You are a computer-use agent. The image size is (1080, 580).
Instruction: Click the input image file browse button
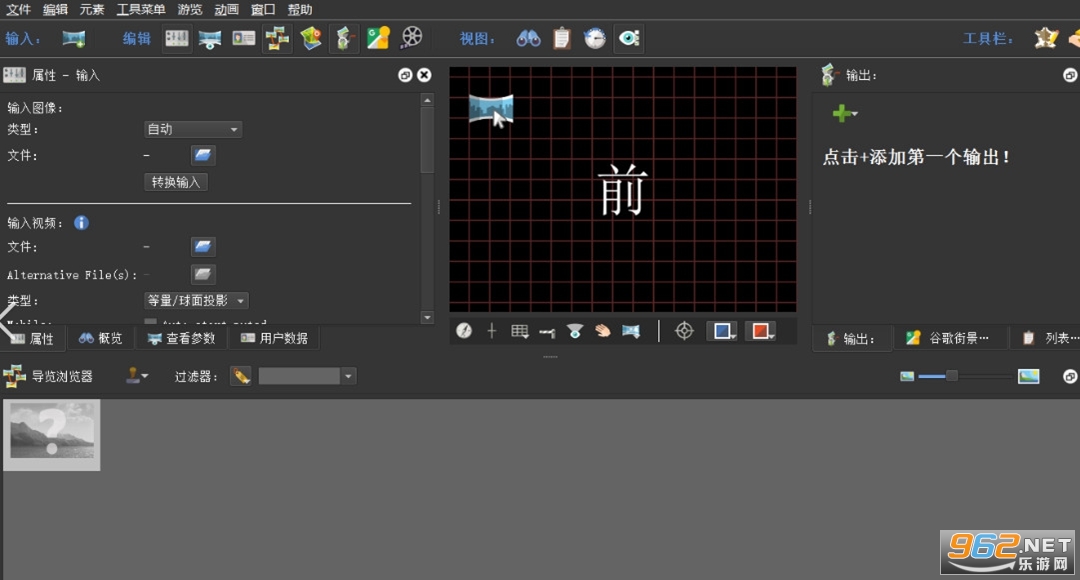202,155
